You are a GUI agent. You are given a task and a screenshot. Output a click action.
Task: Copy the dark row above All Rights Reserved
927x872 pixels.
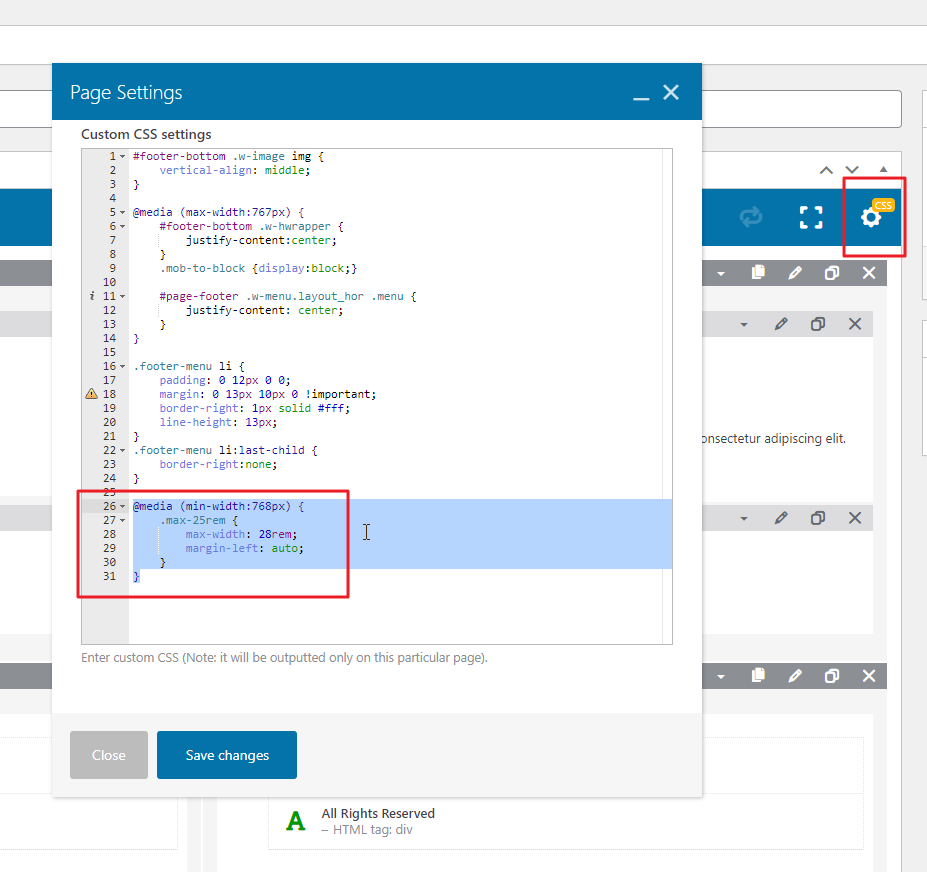(758, 675)
